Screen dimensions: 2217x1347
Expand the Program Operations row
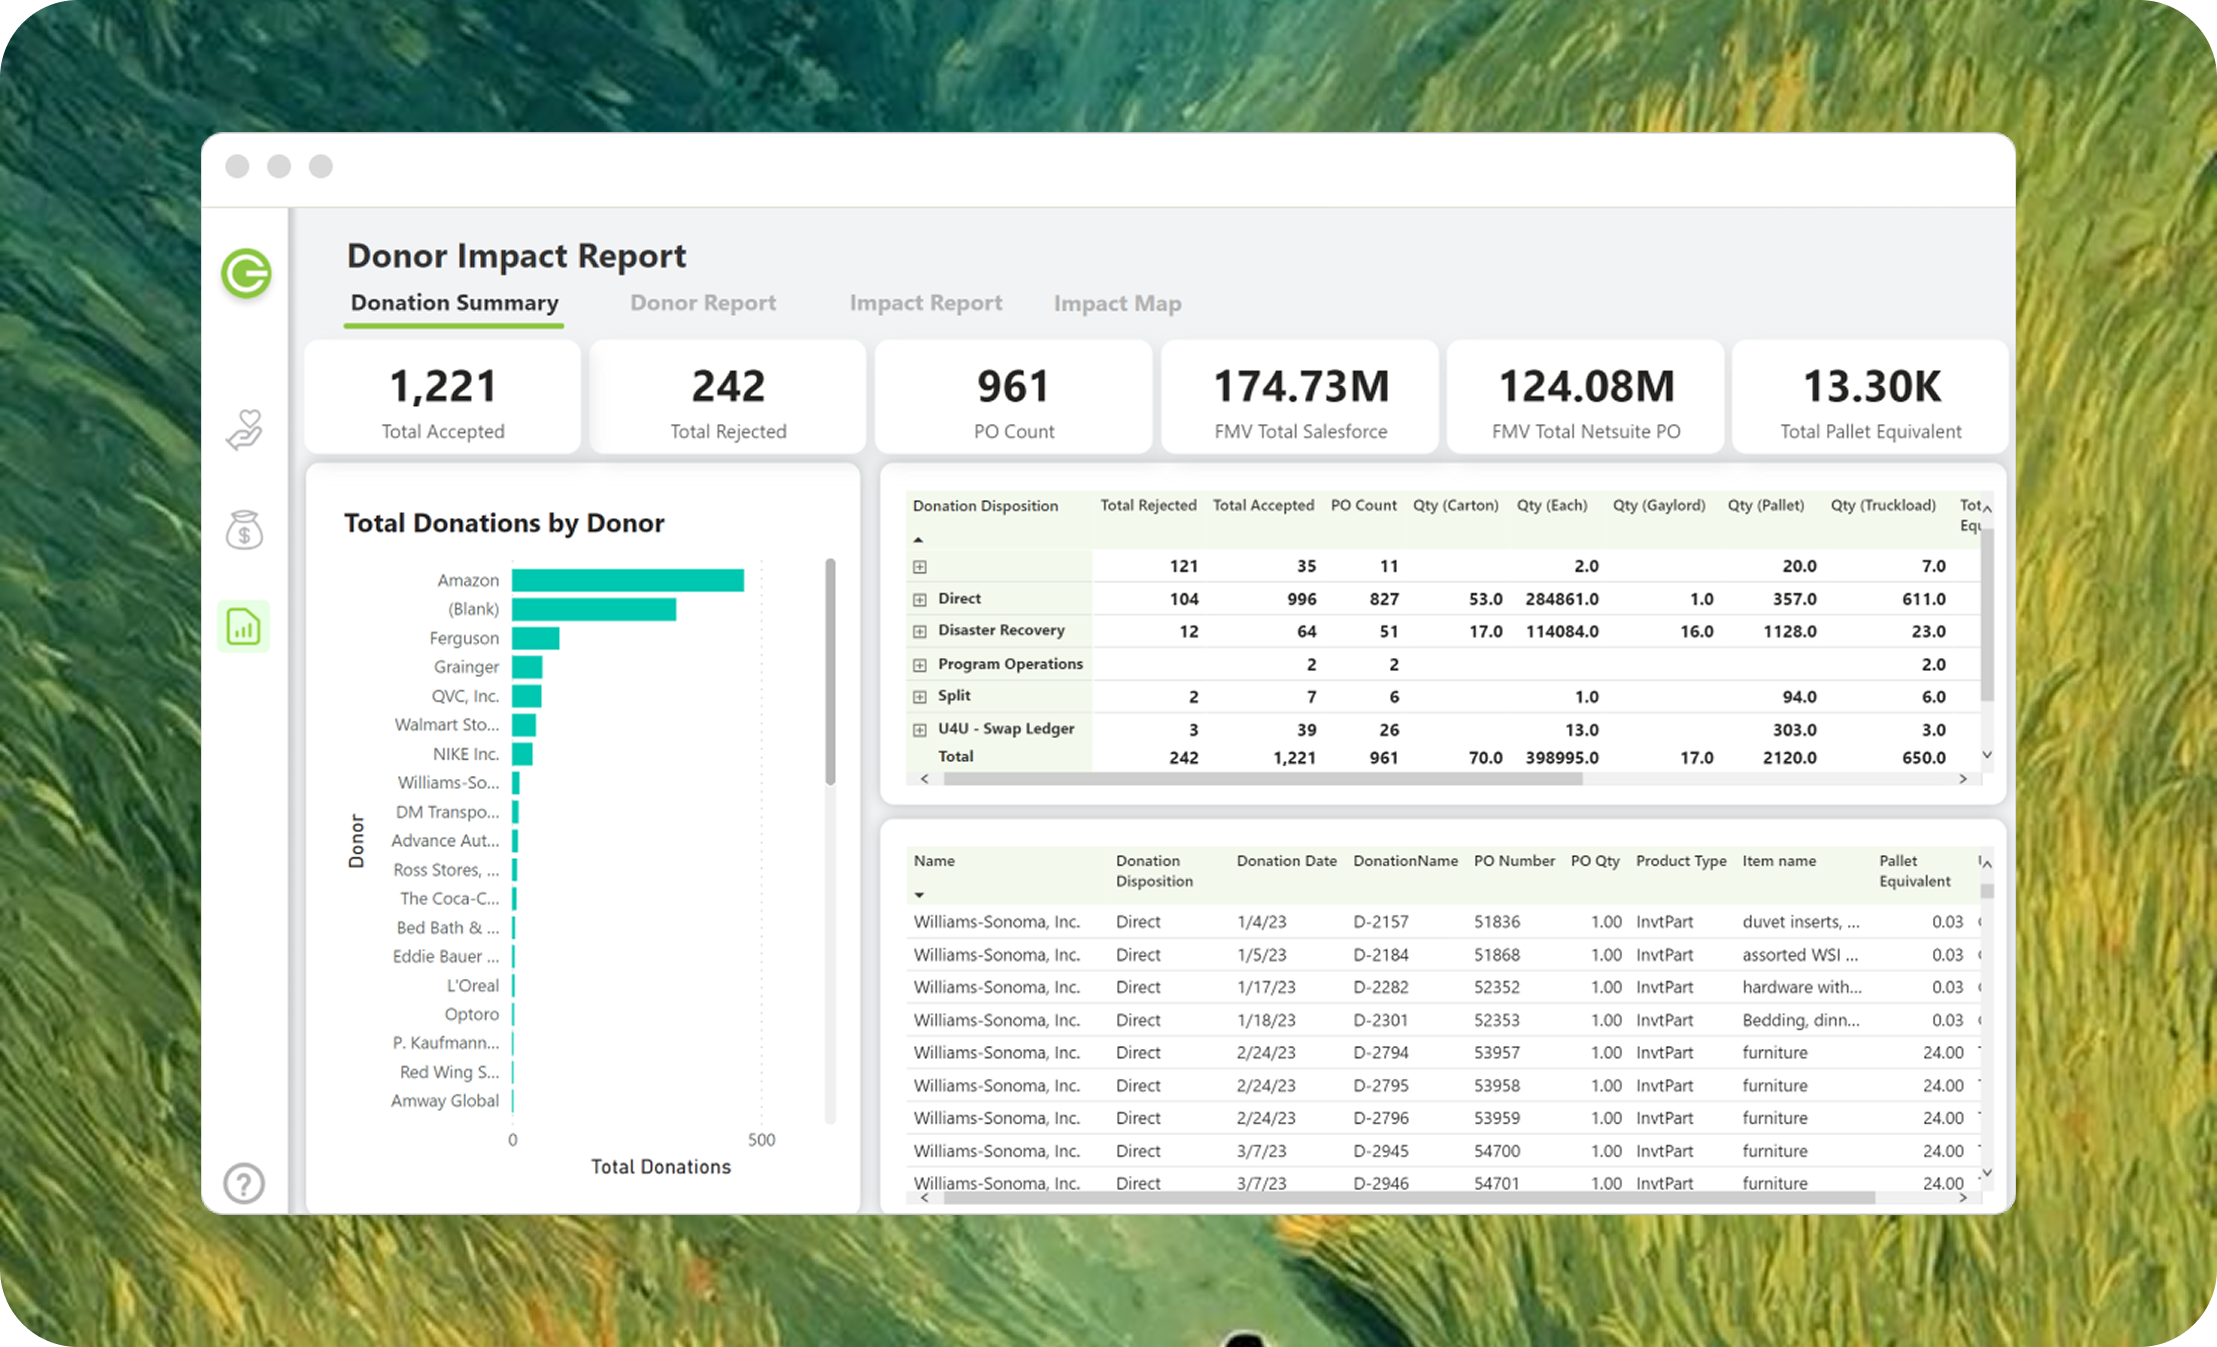tap(920, 665)
